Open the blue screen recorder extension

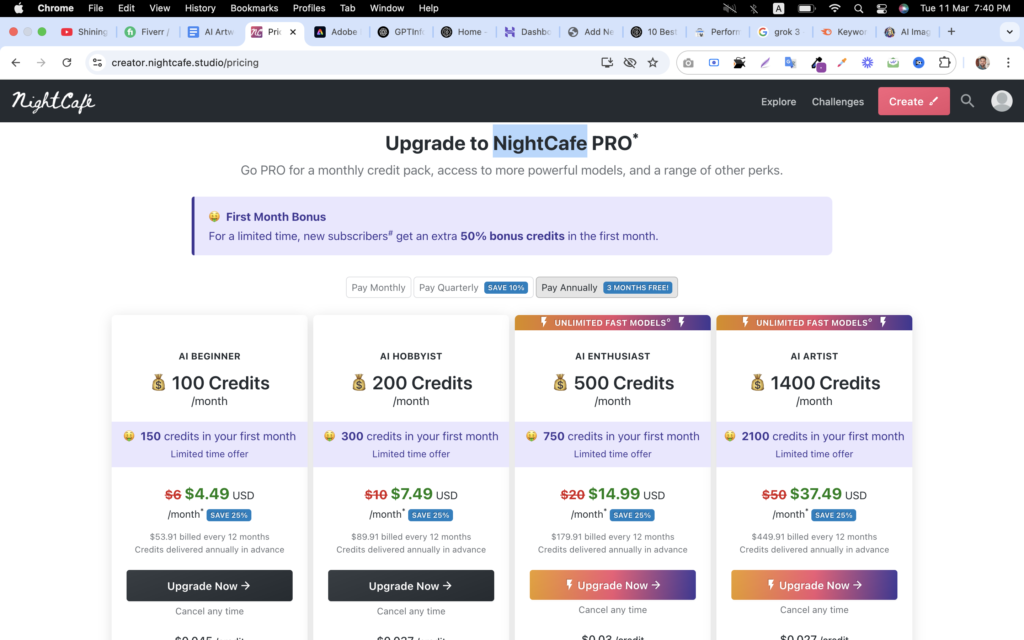714,63
